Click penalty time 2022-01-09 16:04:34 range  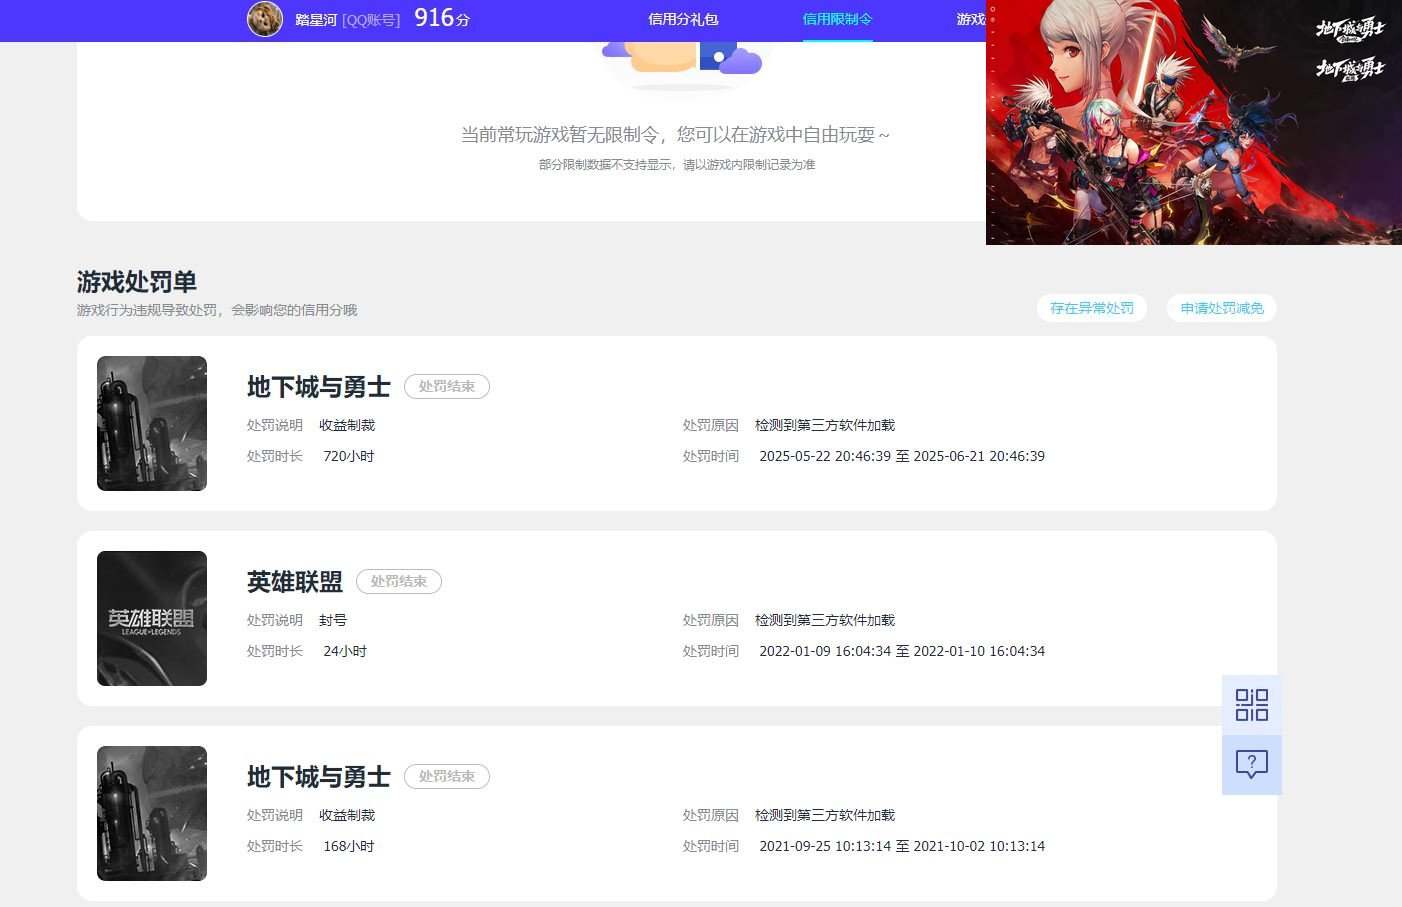pos(902,651)
